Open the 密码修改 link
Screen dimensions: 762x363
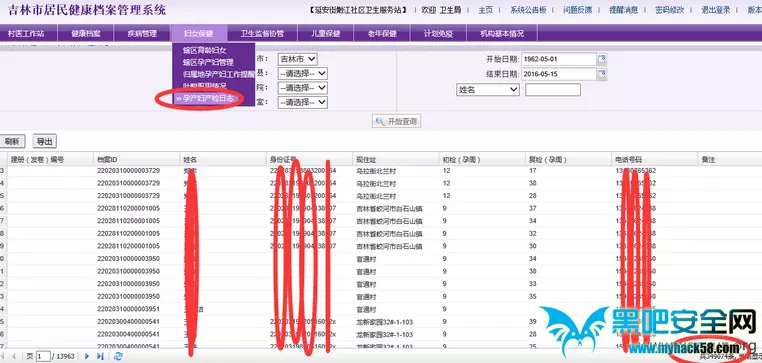(x=670, y=10)
